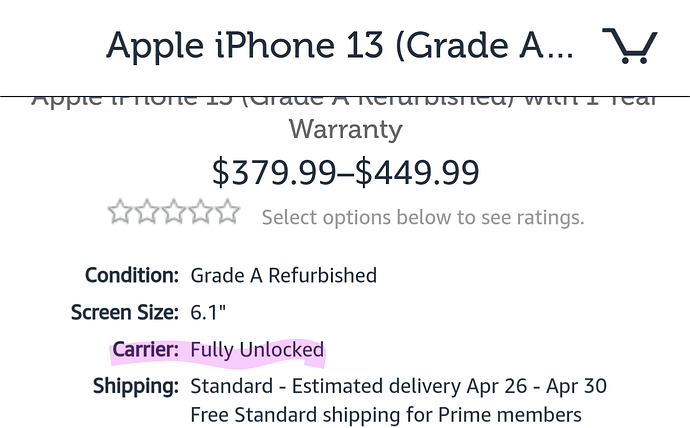The image size is (690, 428).
Task: Open the shopping cart icon
Action: pos(630,45)
